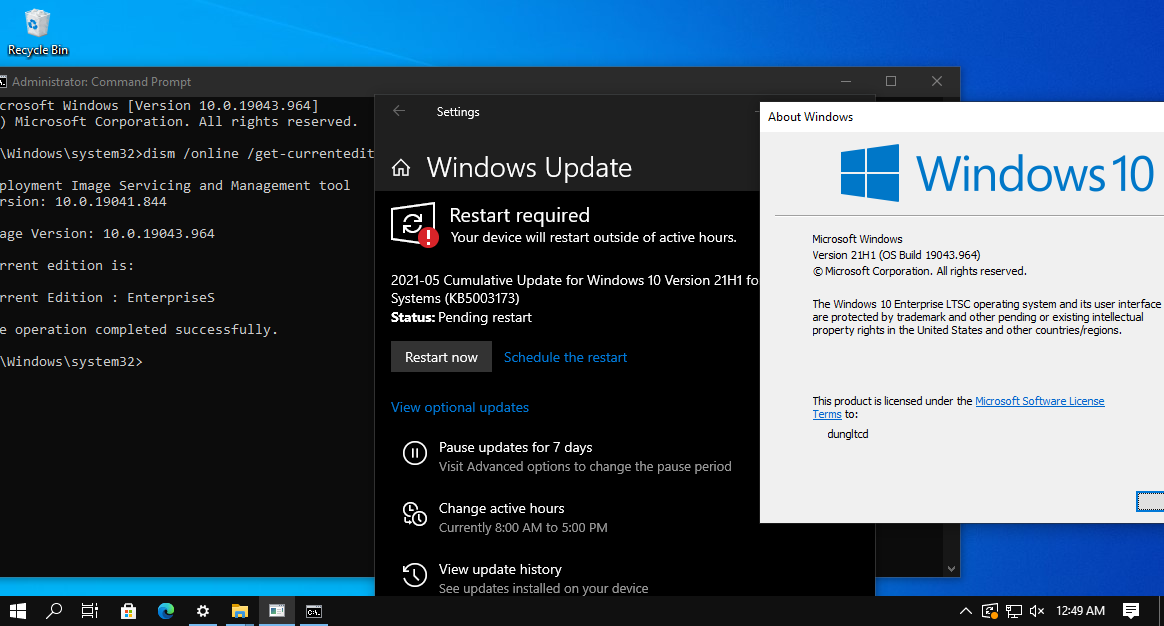The width and height of the screenshot is (1164, 626).
Task: Click 'Version 21H1 (OS Build 19043.964)' text
Action: pyautogui.click(x=896, y=255)
